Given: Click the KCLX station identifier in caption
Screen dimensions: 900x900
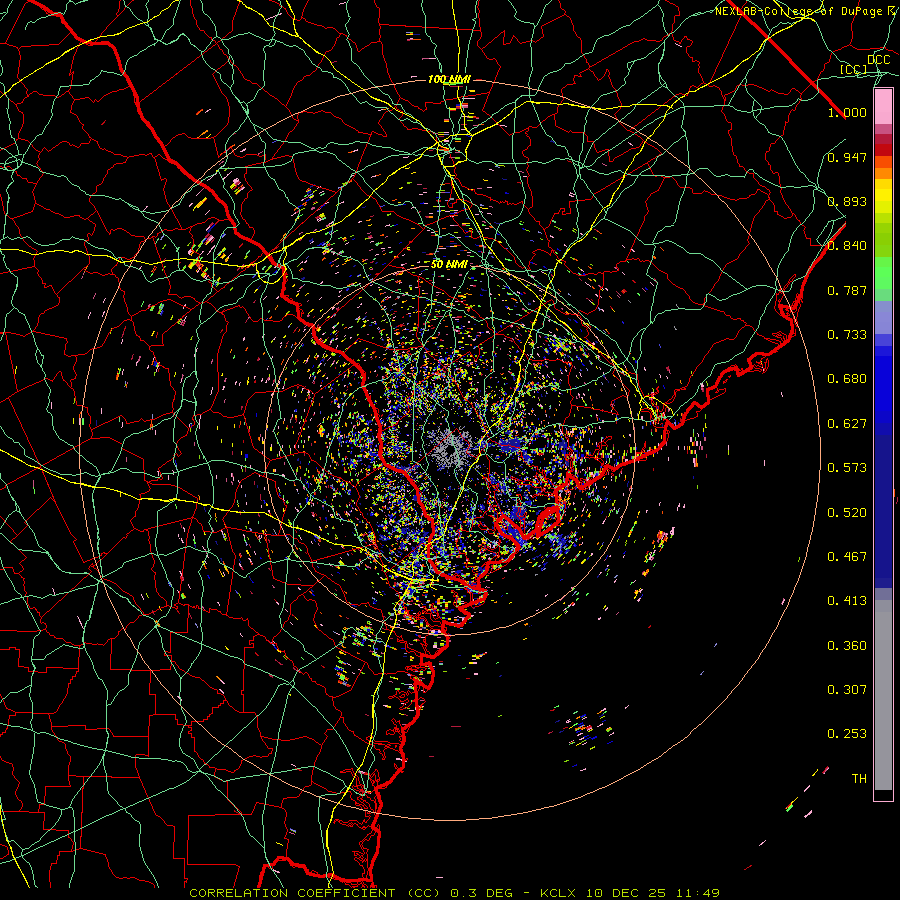Looking at the screenshot, I should pos(558,893).
